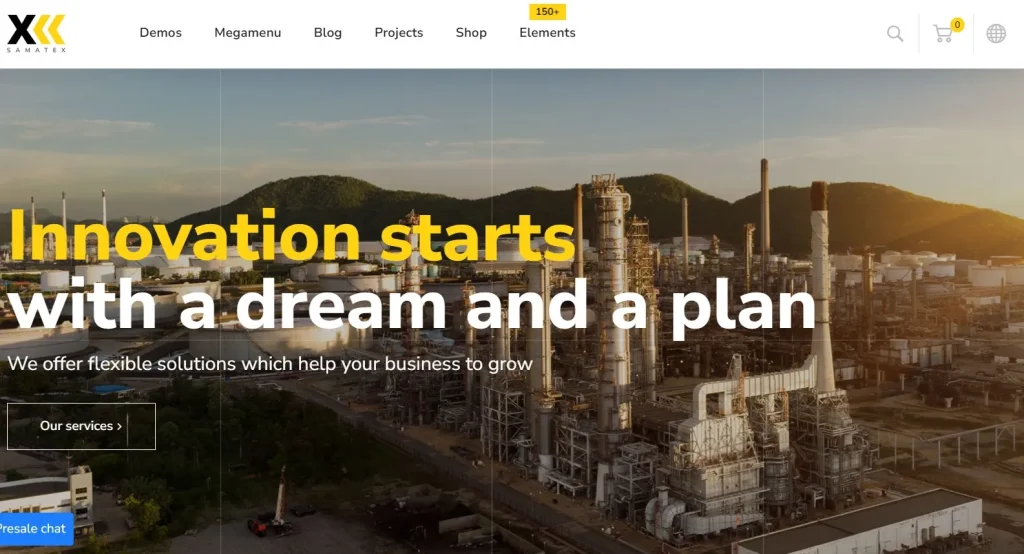Click the SAMATEX text beneath the logo

point(37,50)
